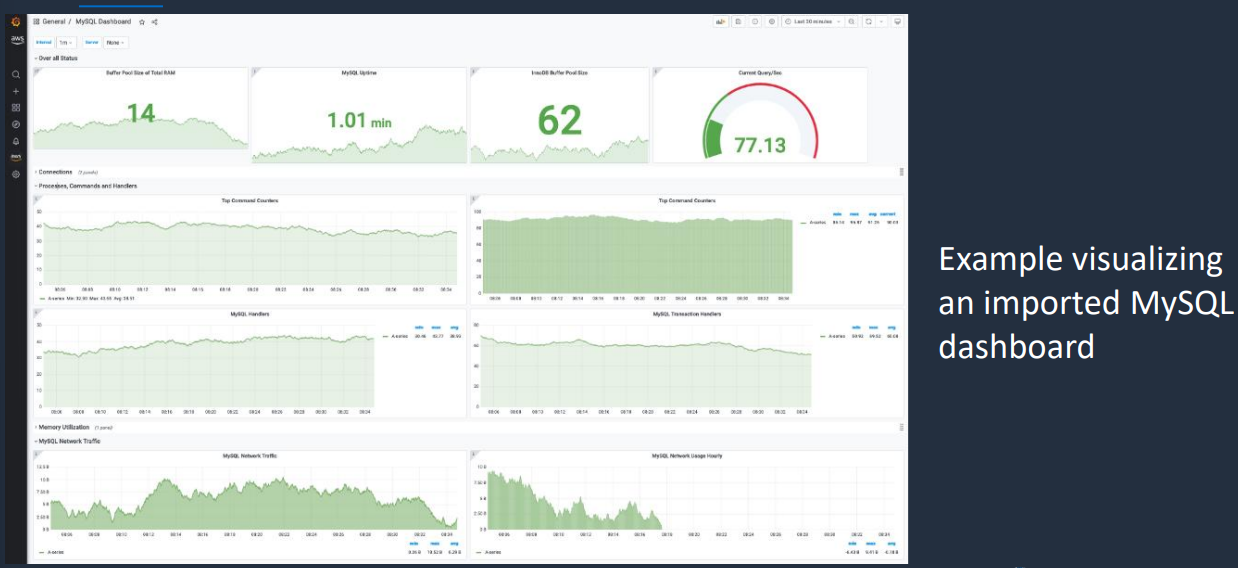Open the Last 30 minutes time picker
1238x568 pixels.
coord(814,21)
